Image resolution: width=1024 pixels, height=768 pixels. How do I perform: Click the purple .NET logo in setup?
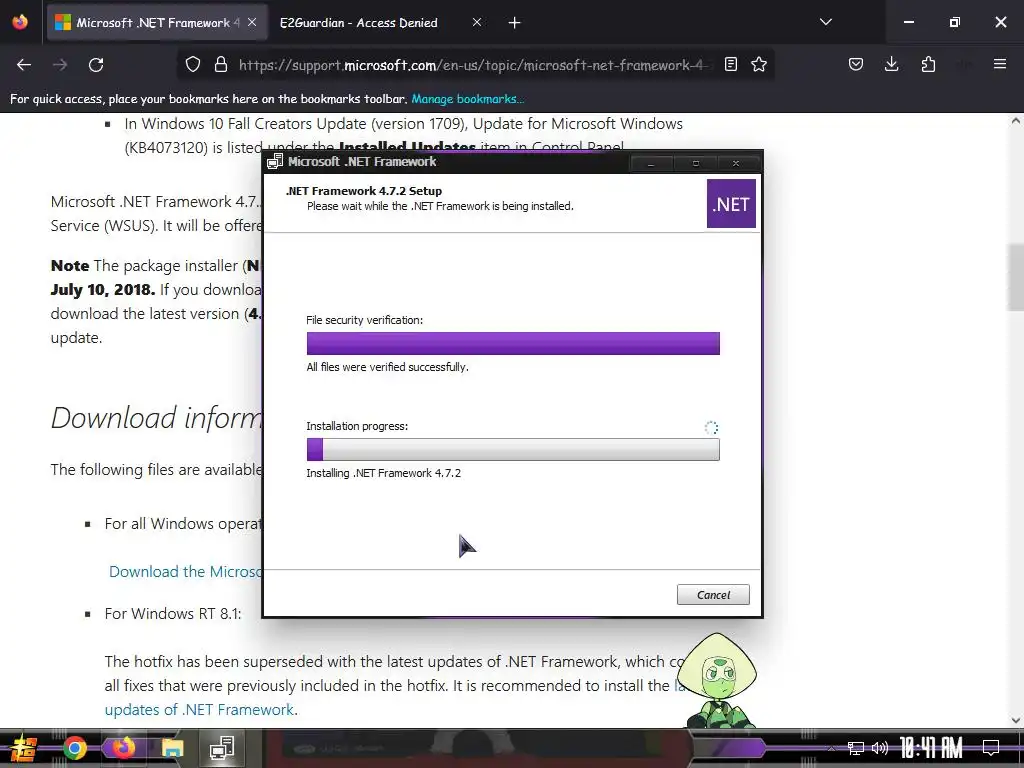pos(731,204)
